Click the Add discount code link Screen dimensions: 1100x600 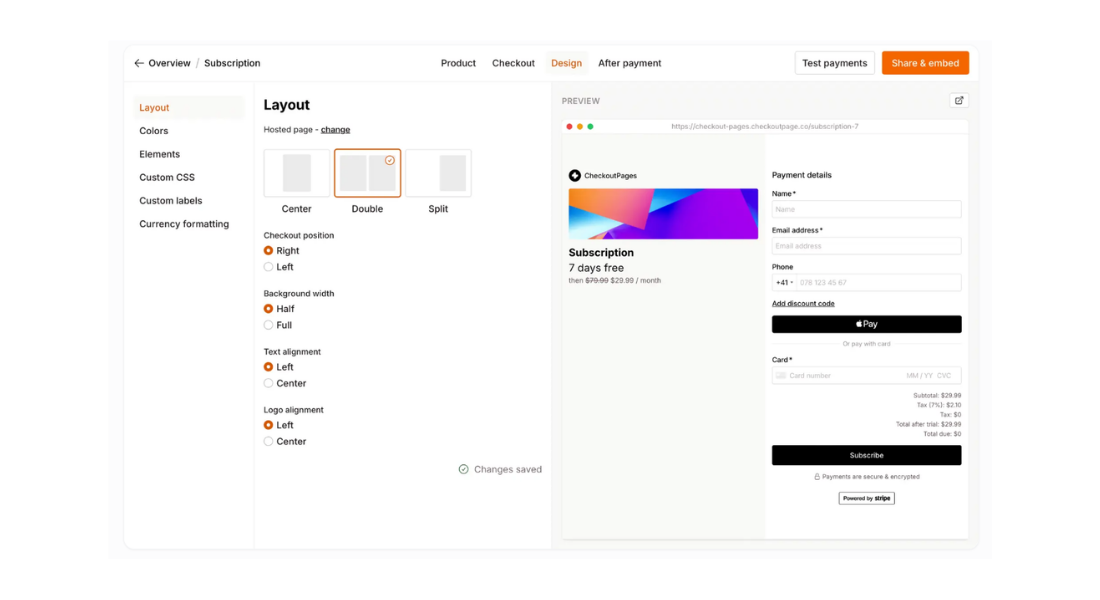tap(803, 303)
